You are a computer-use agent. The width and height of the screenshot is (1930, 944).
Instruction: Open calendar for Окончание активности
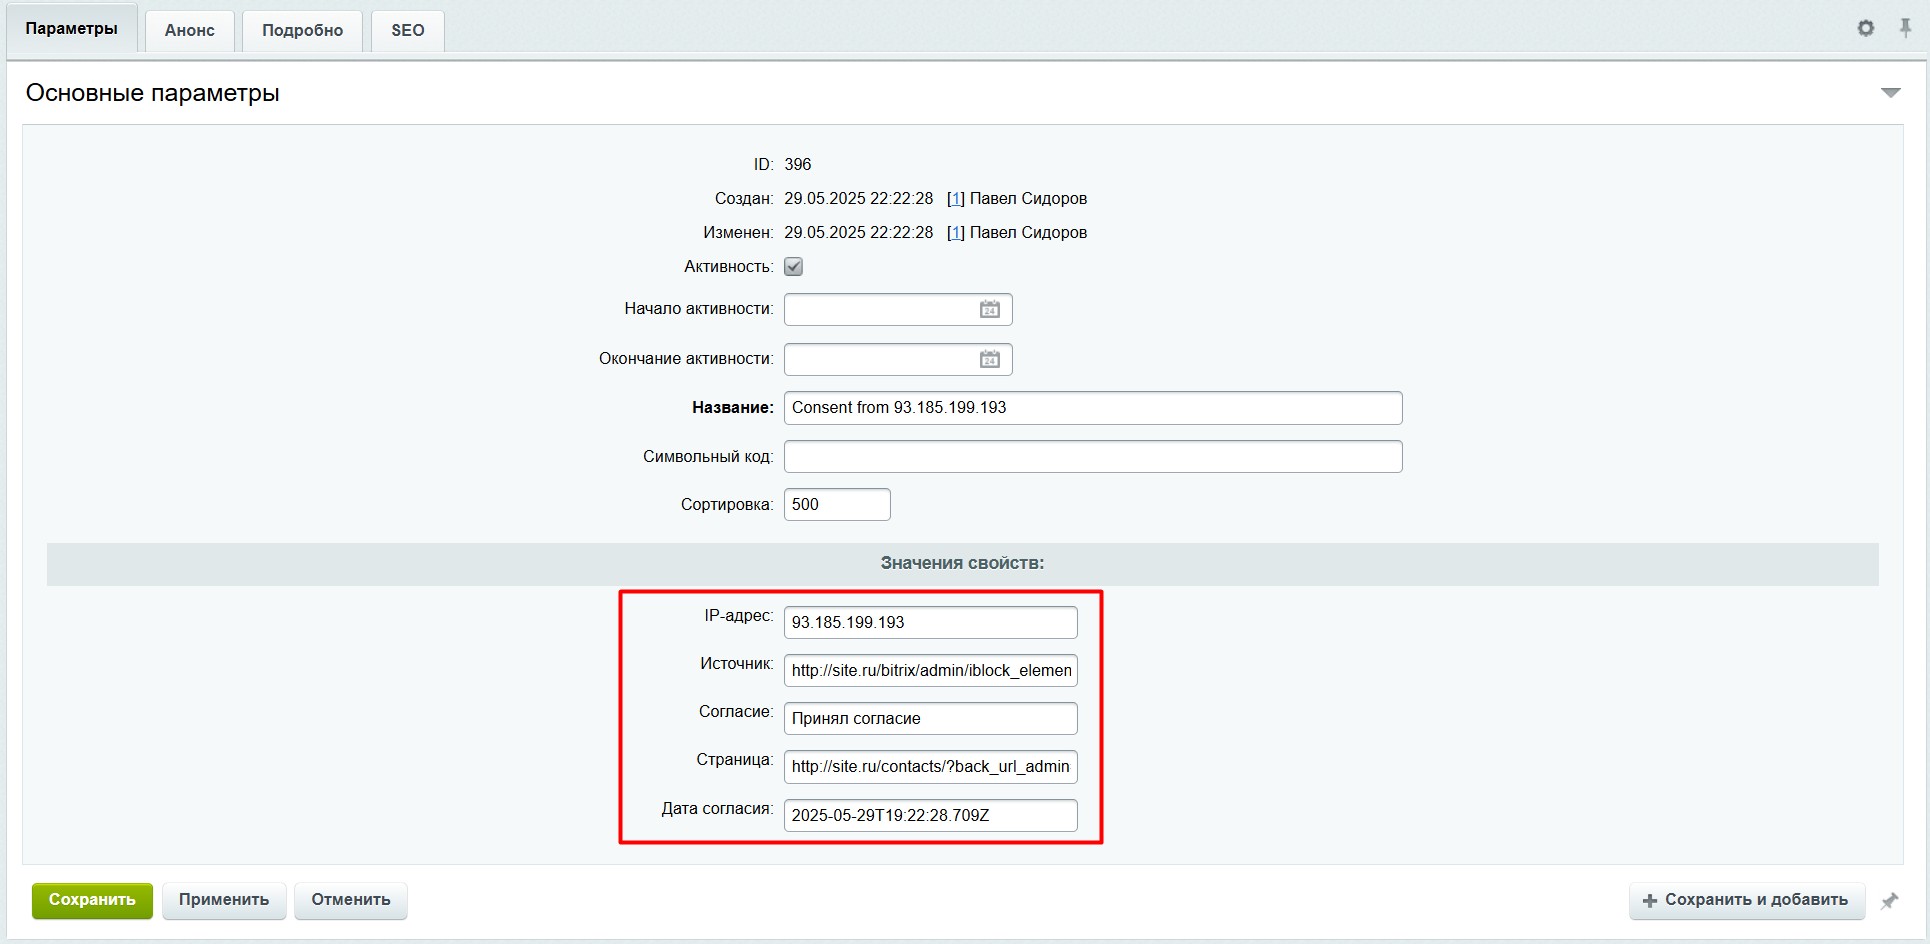989,360
